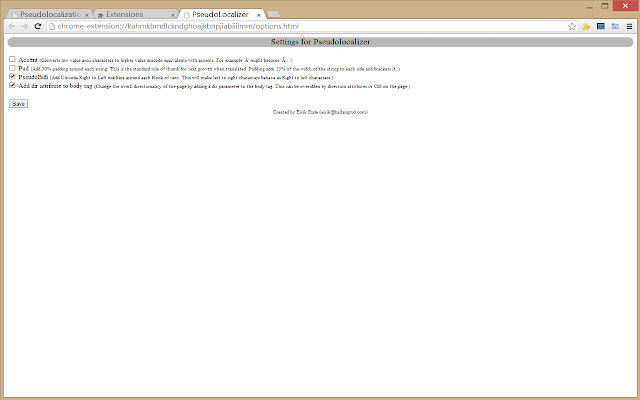This screenshot has height=400, width=640.
Task: Click the Add dir attribute label text
Action: (56, 86)
